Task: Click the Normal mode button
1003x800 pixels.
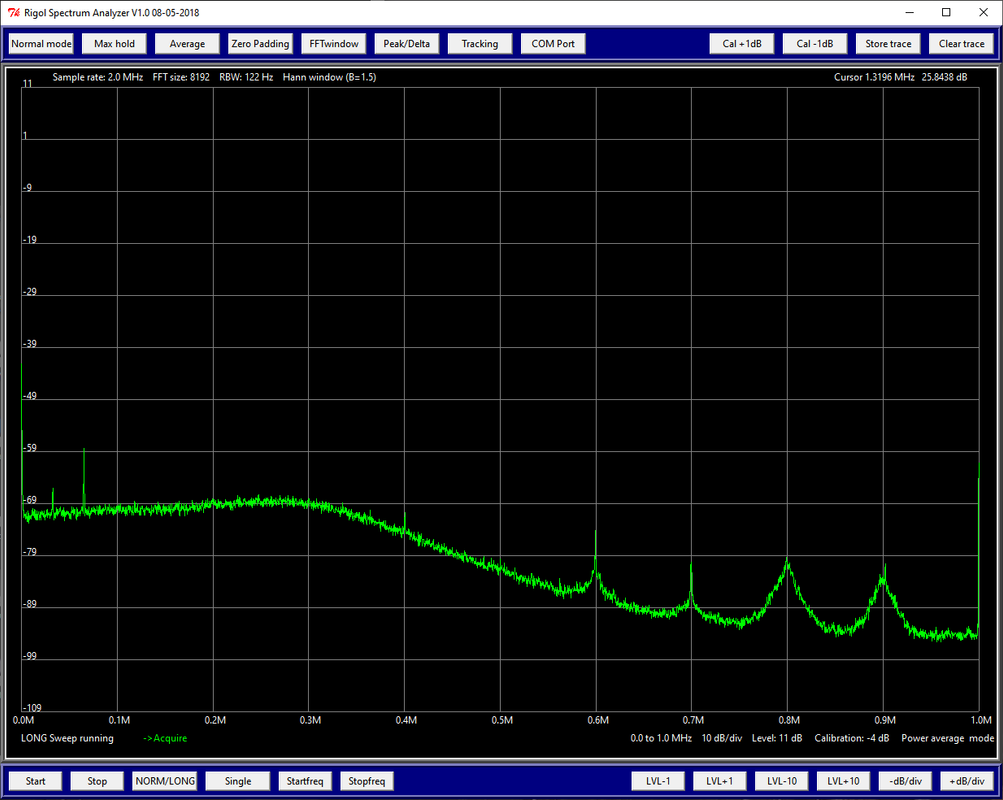Action: click(42, 43)
